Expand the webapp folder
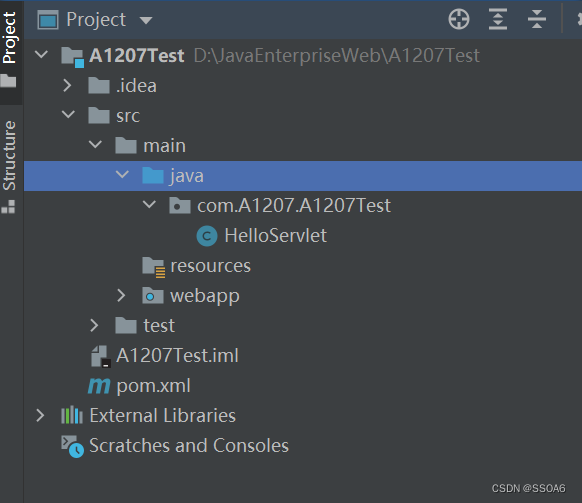 pyautogui.click(x=121, y=295)
